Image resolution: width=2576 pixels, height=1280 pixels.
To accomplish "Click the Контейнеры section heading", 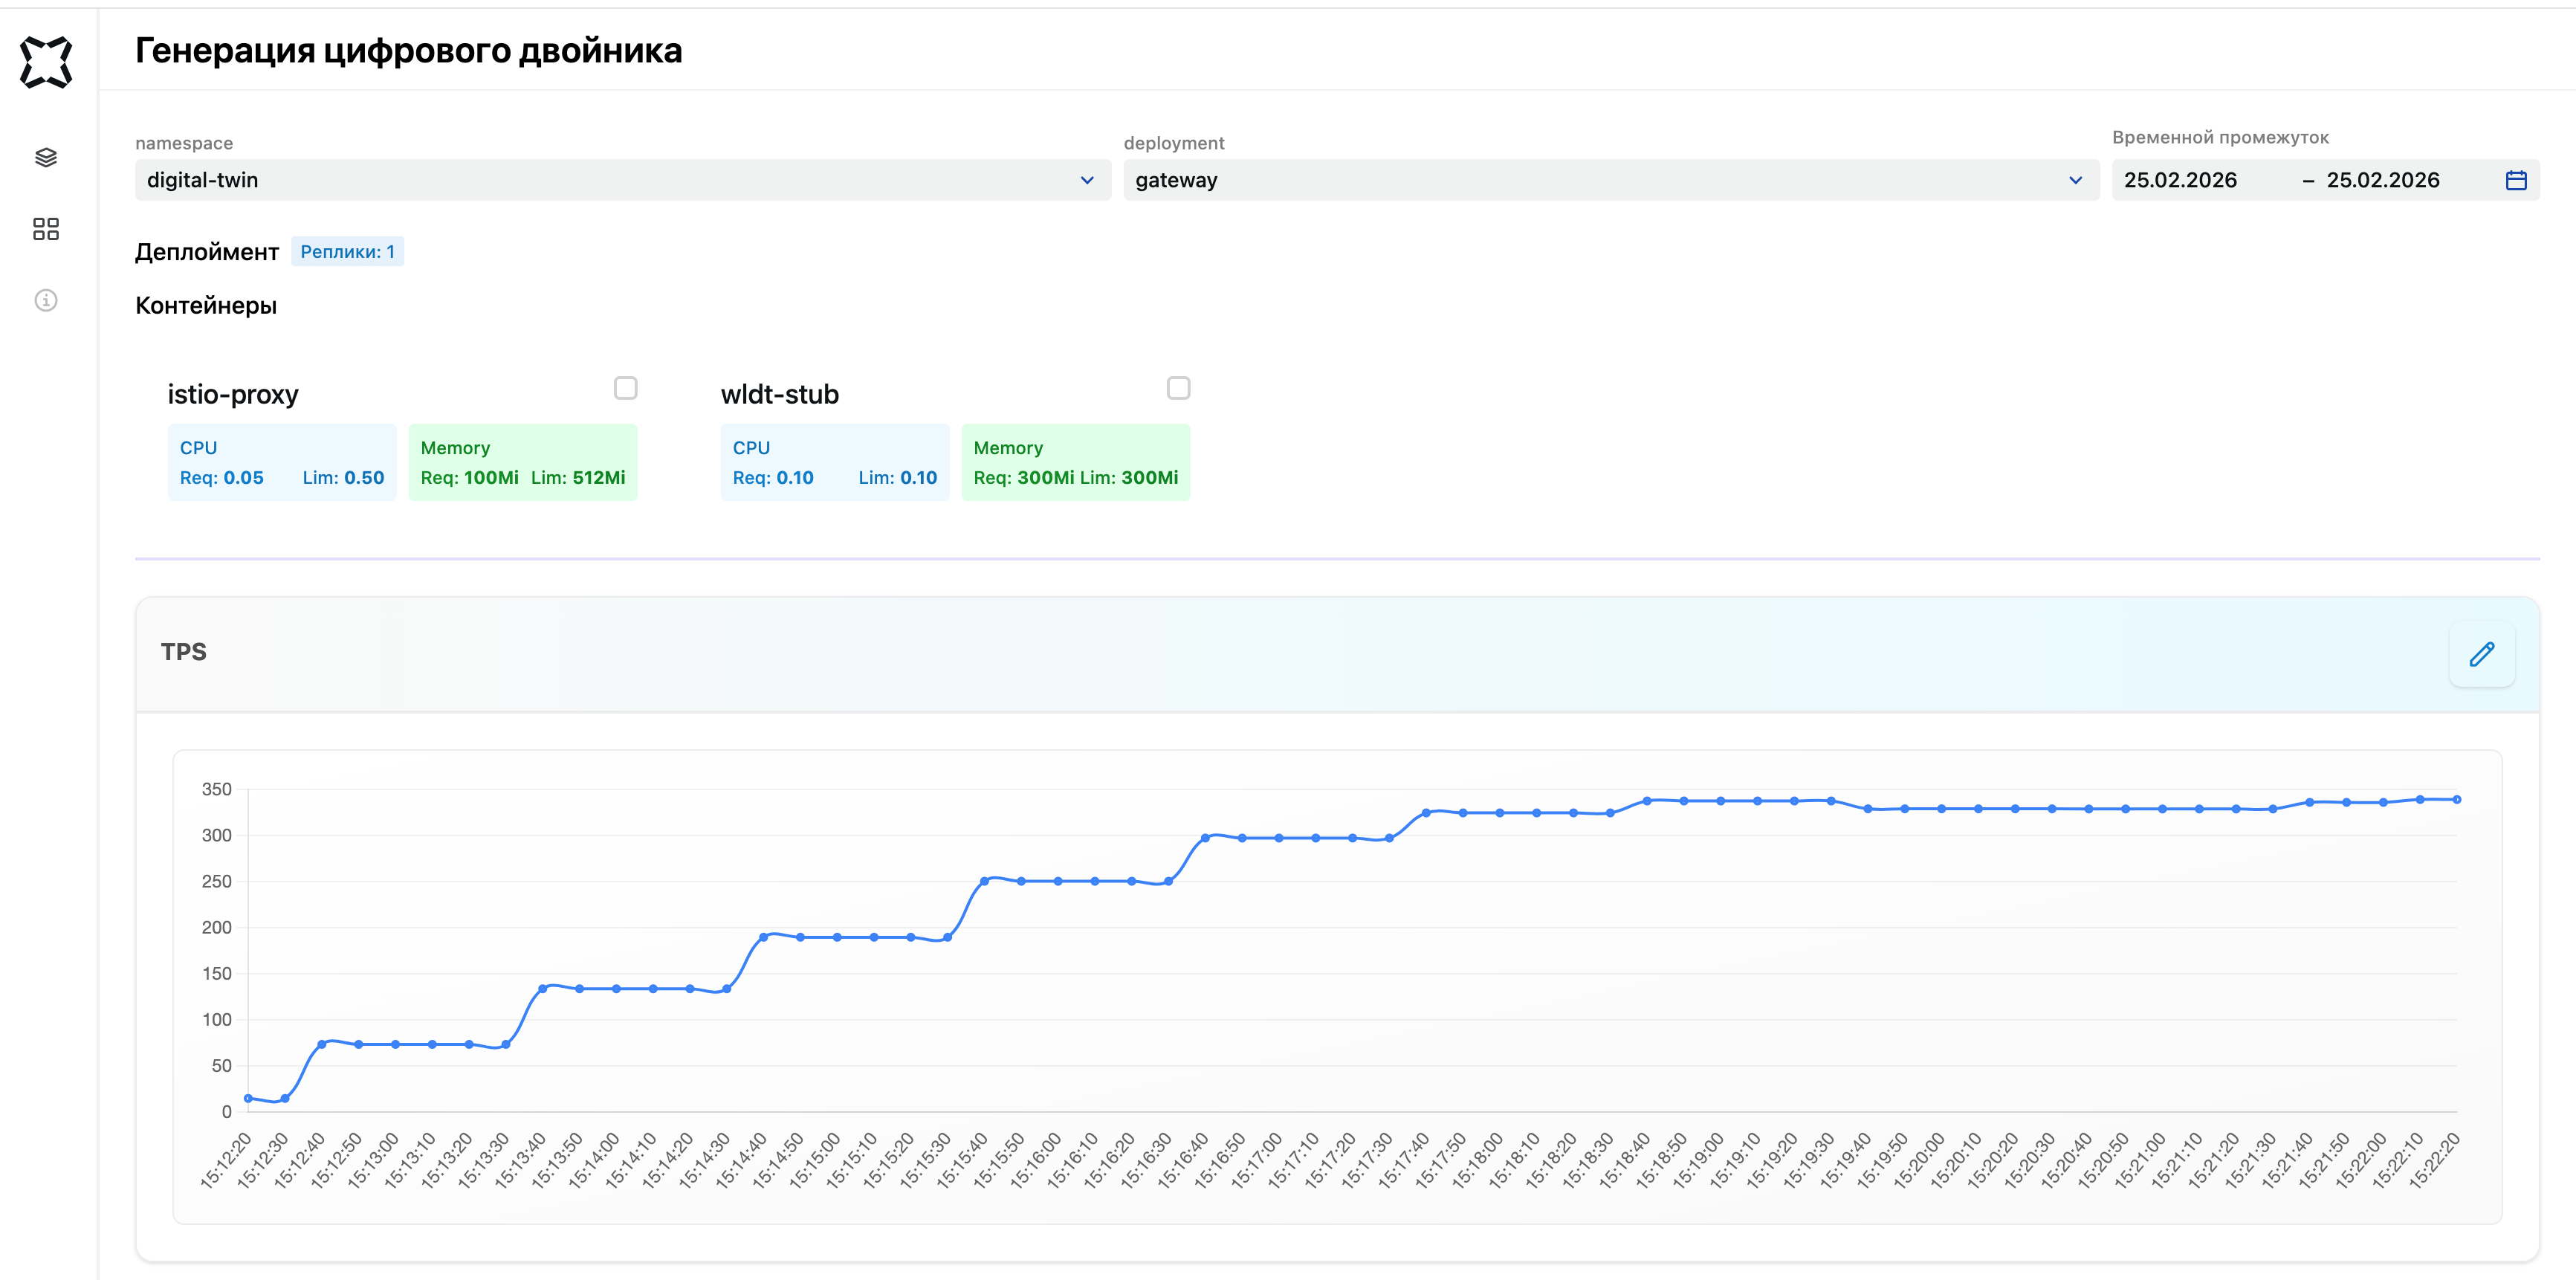I will click(x=206, y=306).
